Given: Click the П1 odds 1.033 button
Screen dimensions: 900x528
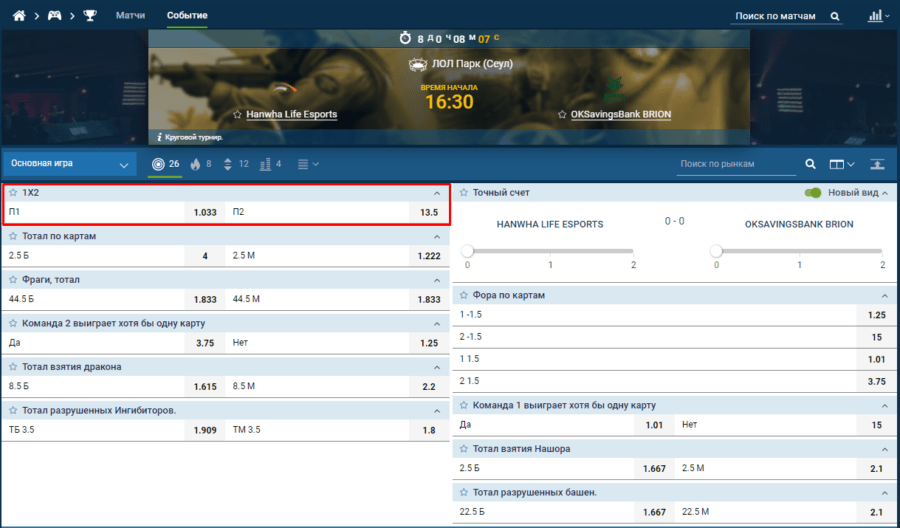Looking at the screenshot, I should [x=205, y=212].
